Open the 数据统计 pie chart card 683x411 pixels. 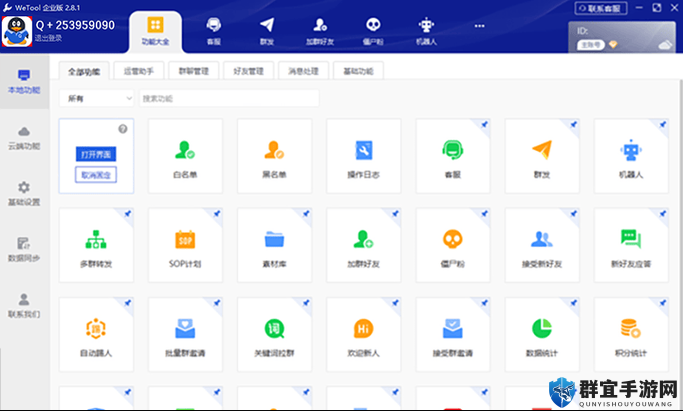(542, 334)
